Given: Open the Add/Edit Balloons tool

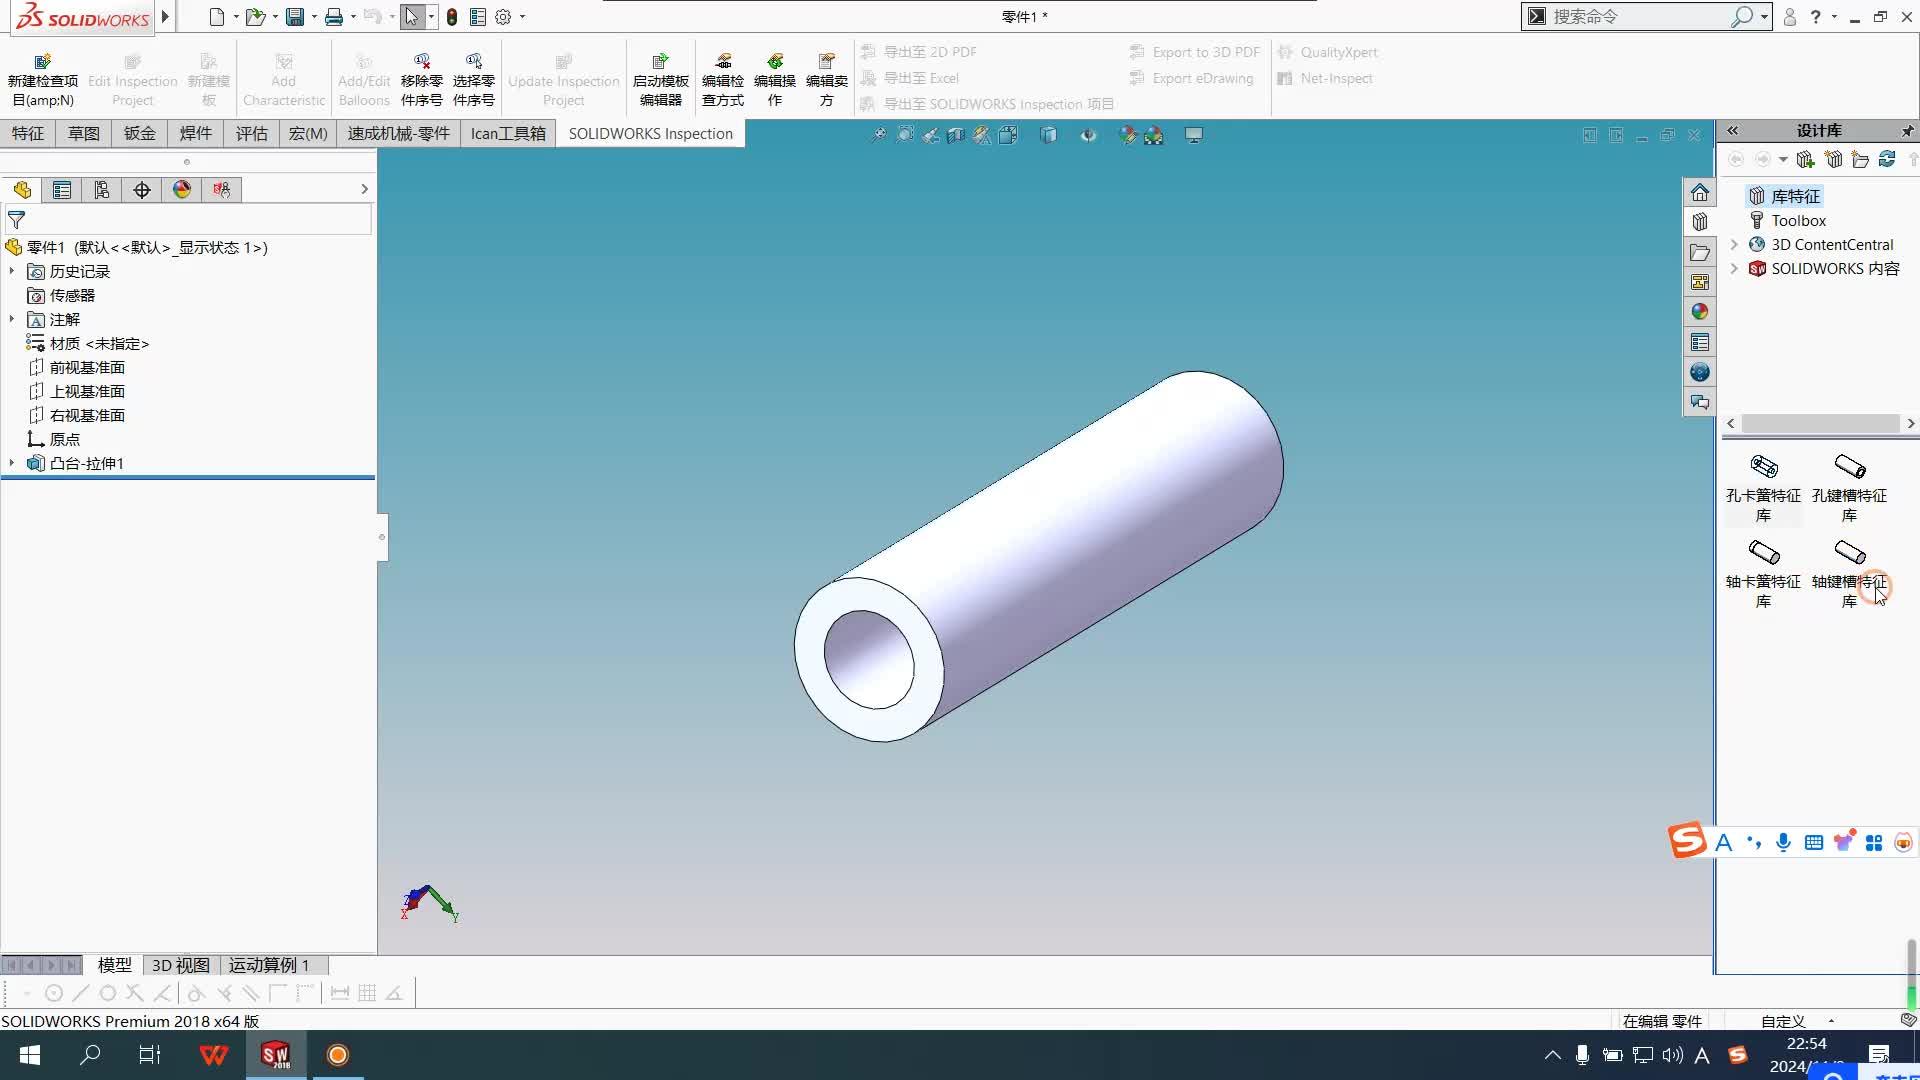Looking at the screenshot, I should coord(363,78).
